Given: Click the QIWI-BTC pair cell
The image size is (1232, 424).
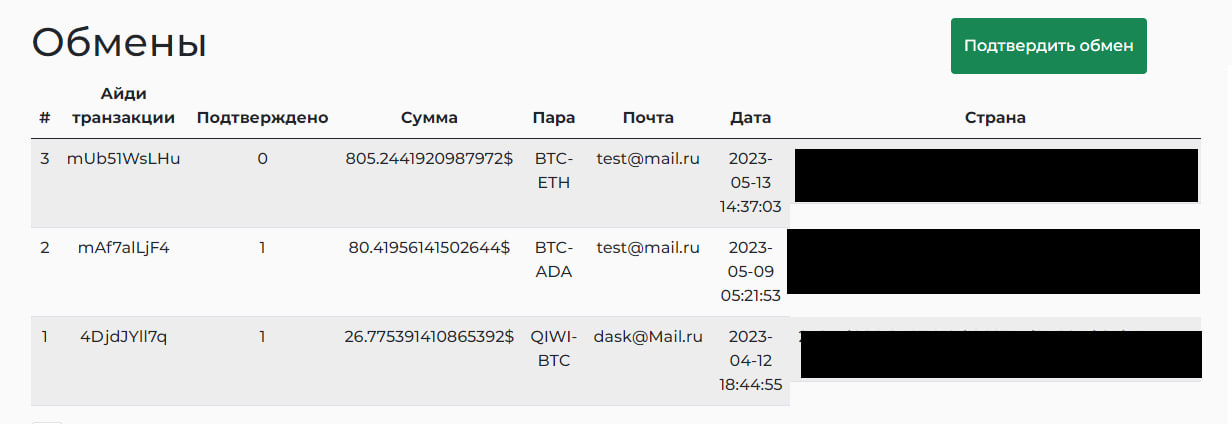Looking at the screenshot, I should pyautogui.click(x=553, y=349).
